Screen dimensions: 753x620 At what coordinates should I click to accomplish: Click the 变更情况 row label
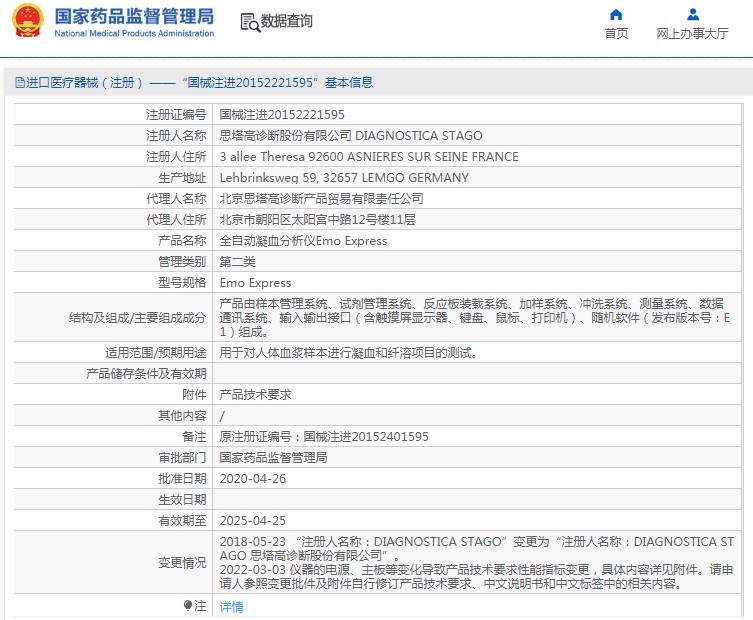[x=182, y=563]
